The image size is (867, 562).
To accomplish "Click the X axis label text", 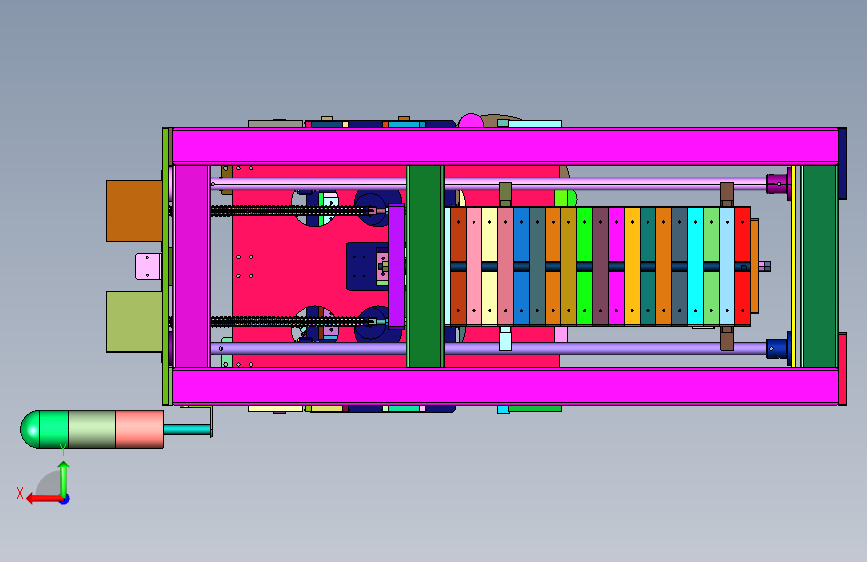I will point(20,493).
